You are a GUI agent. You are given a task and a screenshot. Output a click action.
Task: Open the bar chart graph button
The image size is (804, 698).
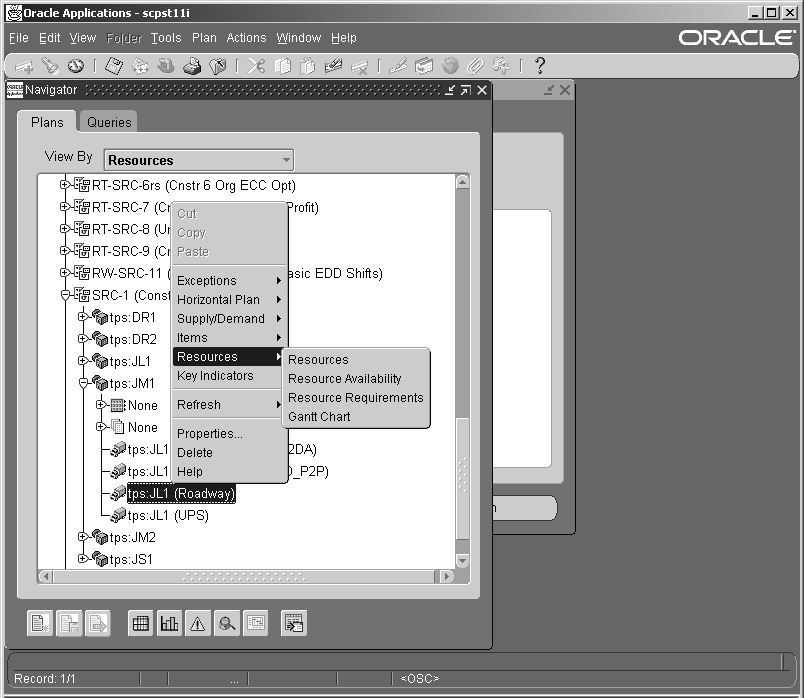(x=169, y=623)
